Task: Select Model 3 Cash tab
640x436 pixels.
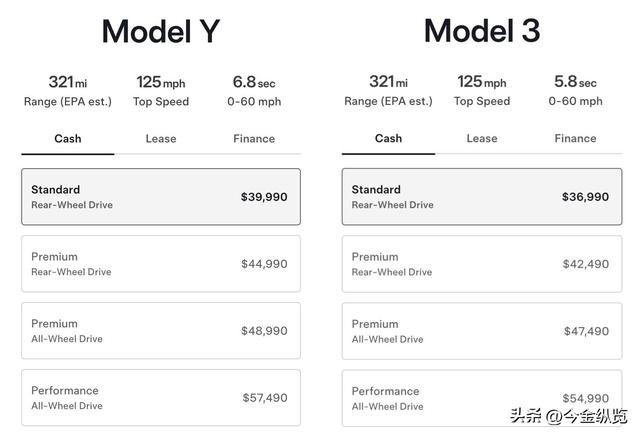Action: click(388, 139)
